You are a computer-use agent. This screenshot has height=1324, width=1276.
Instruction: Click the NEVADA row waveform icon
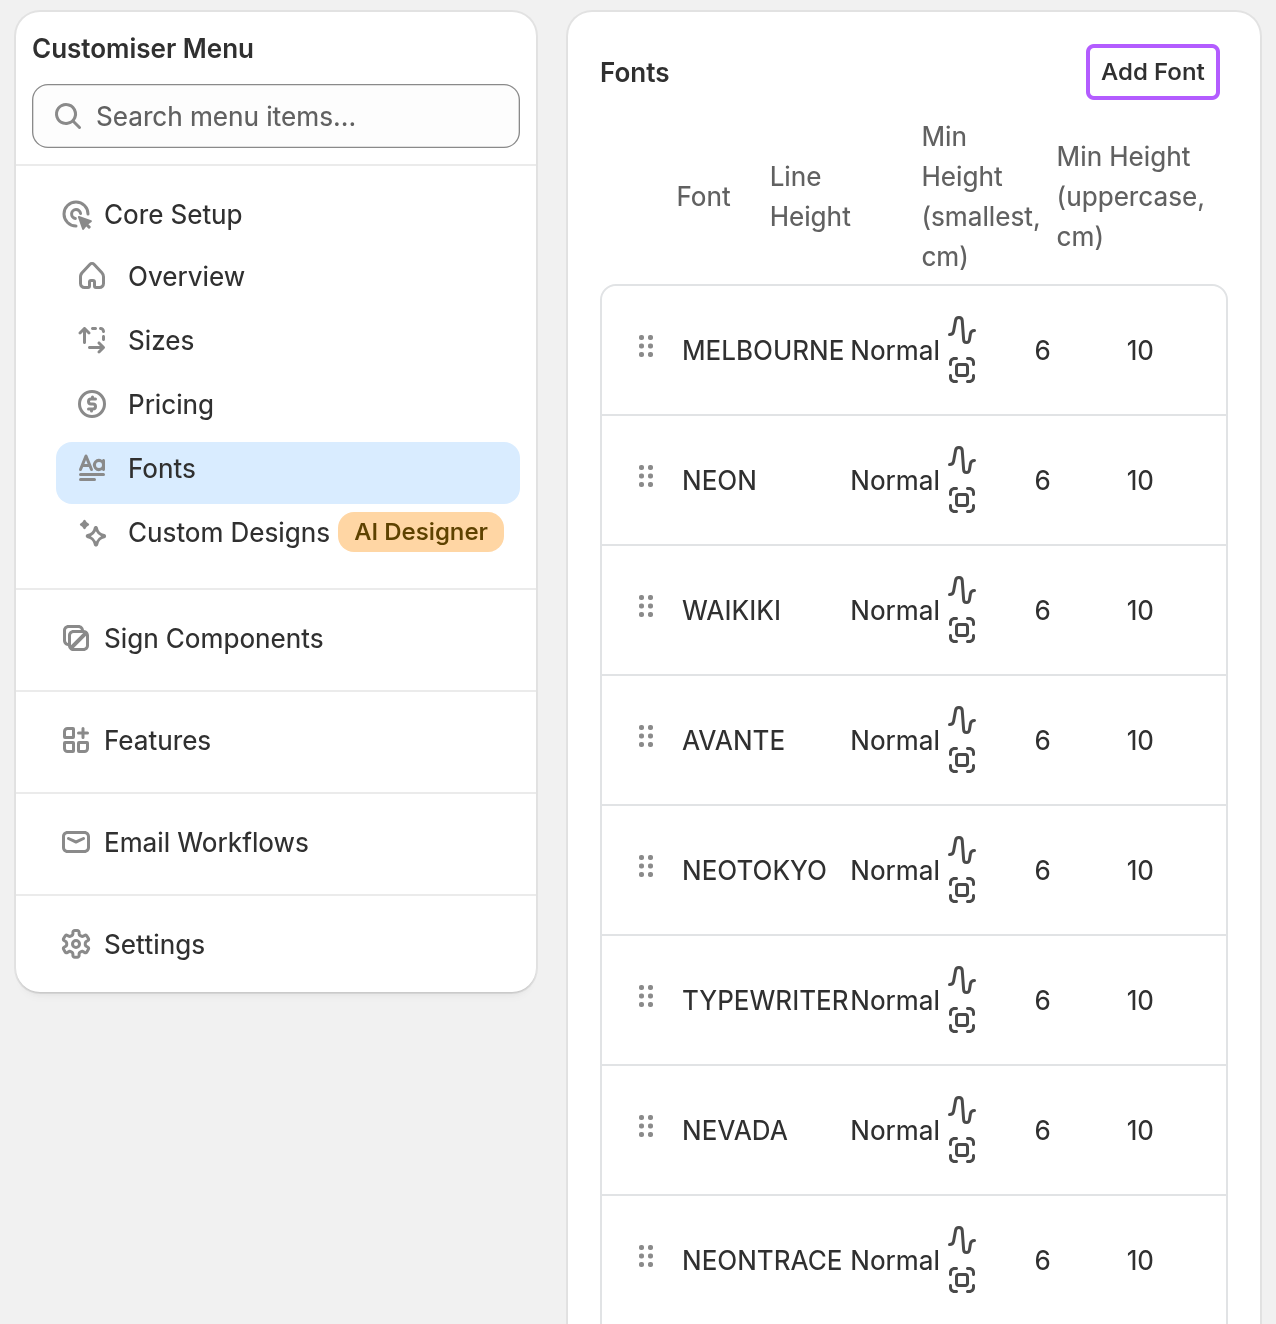[962, 1110]
